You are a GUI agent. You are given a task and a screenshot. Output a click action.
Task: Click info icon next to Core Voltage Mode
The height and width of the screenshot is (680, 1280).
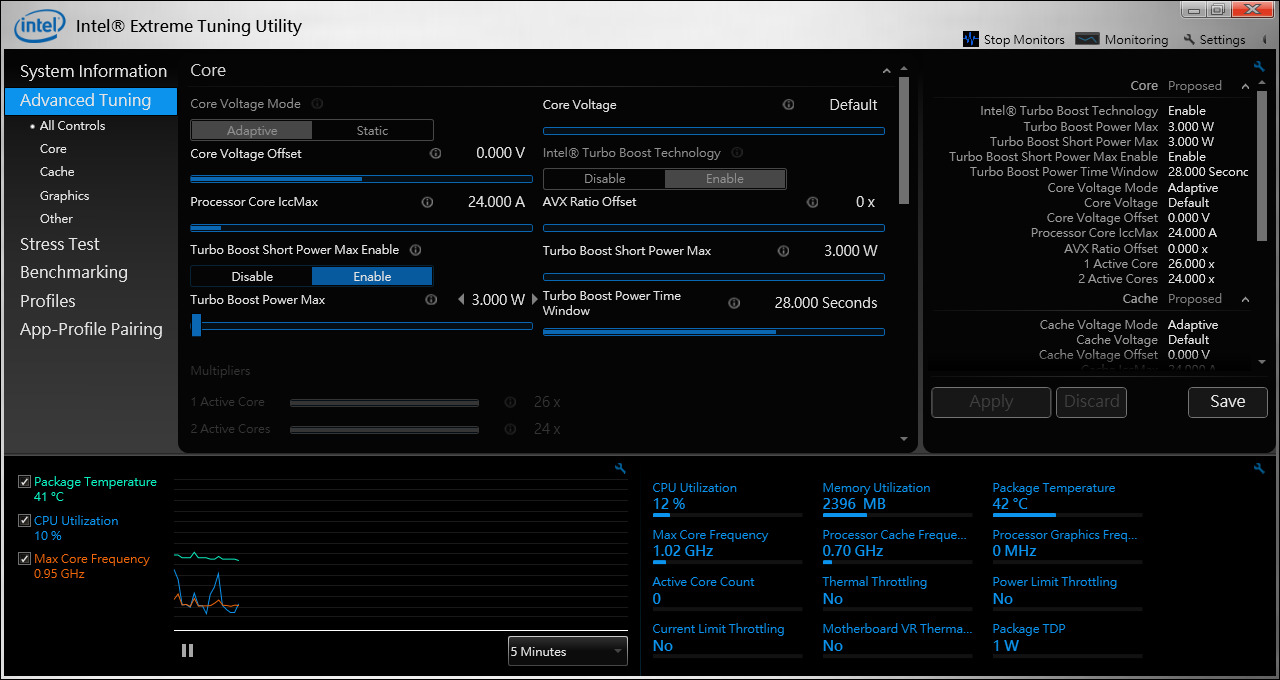(x=317, y=104)
